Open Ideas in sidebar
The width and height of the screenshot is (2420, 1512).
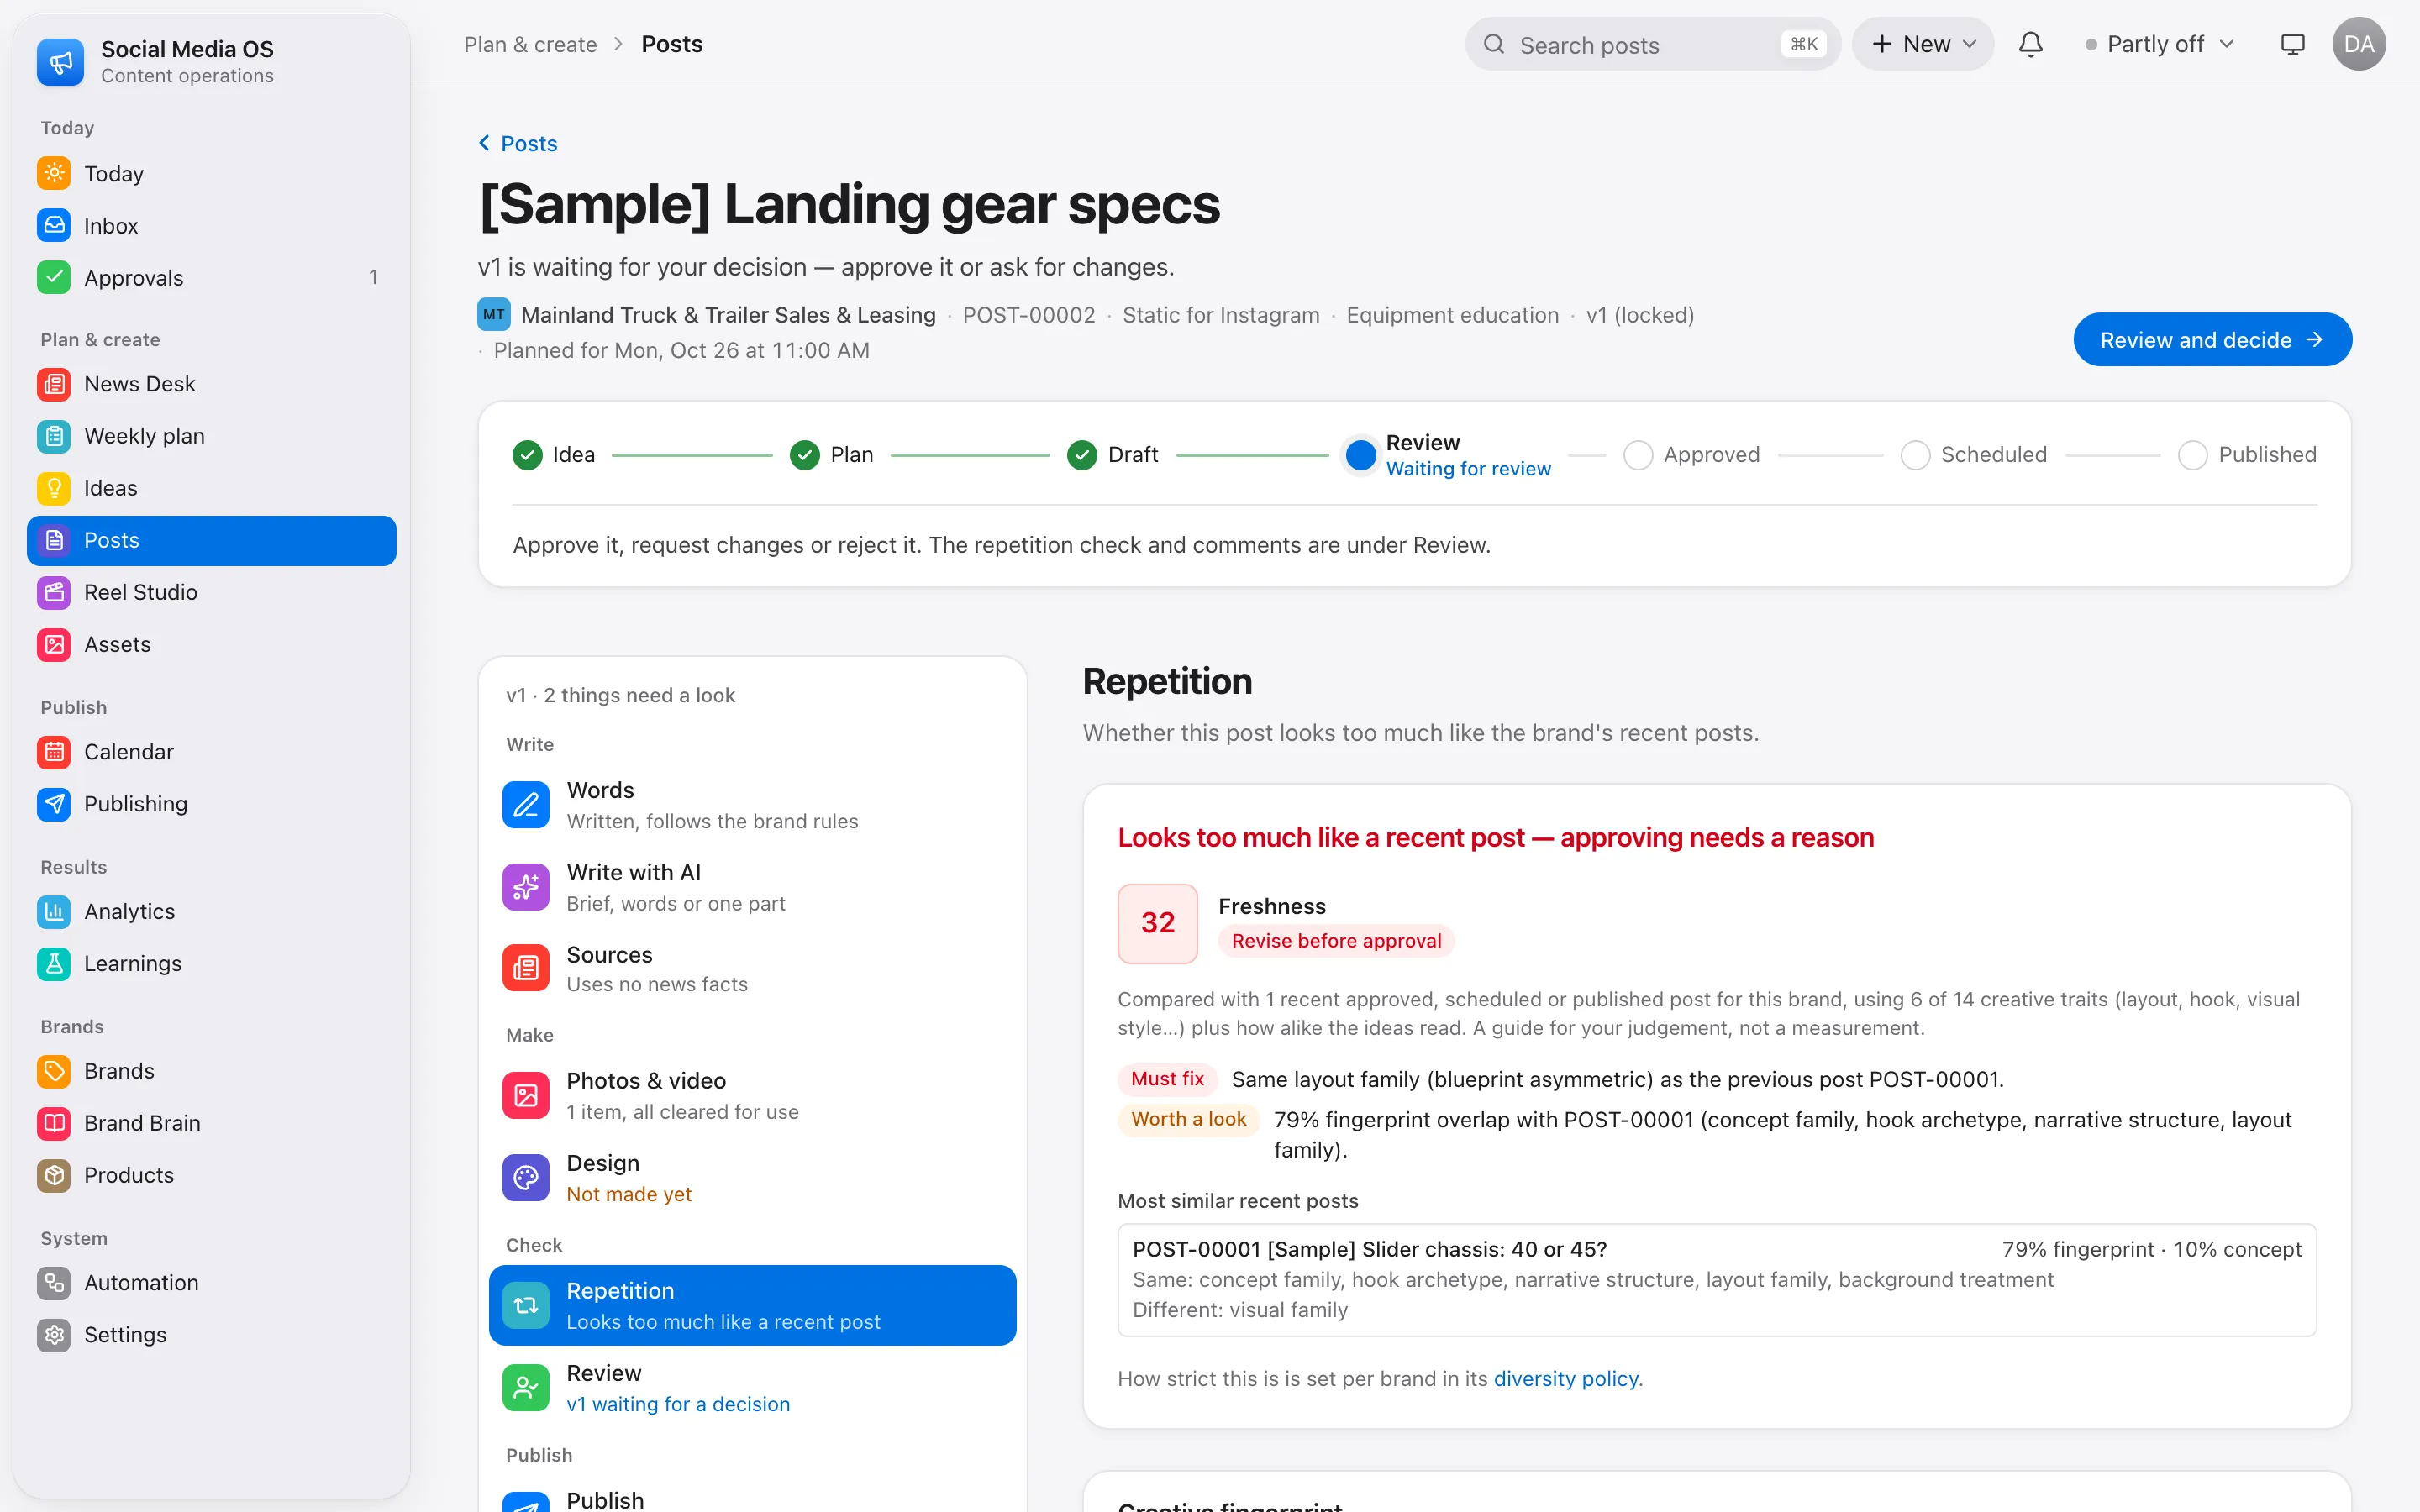(x=211, y=488)
